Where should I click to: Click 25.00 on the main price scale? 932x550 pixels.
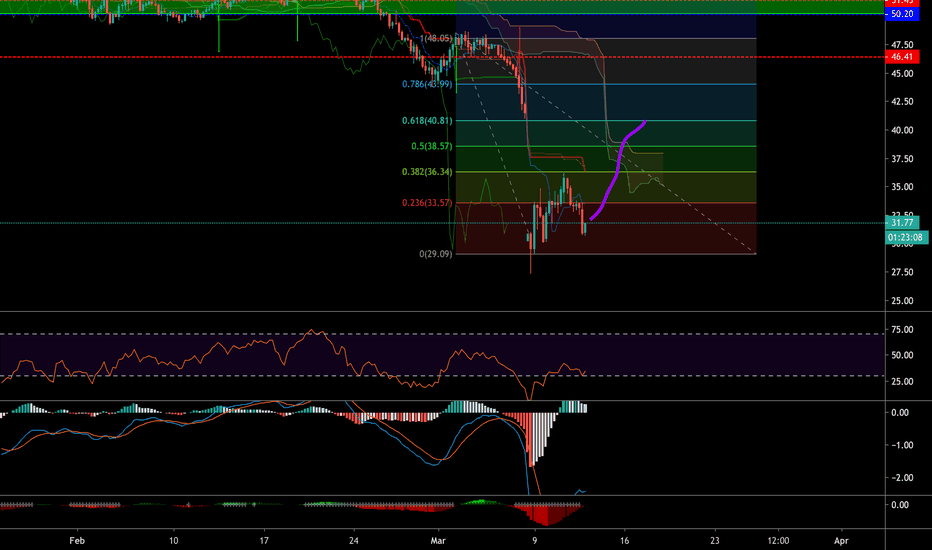(x=902, y=301)
